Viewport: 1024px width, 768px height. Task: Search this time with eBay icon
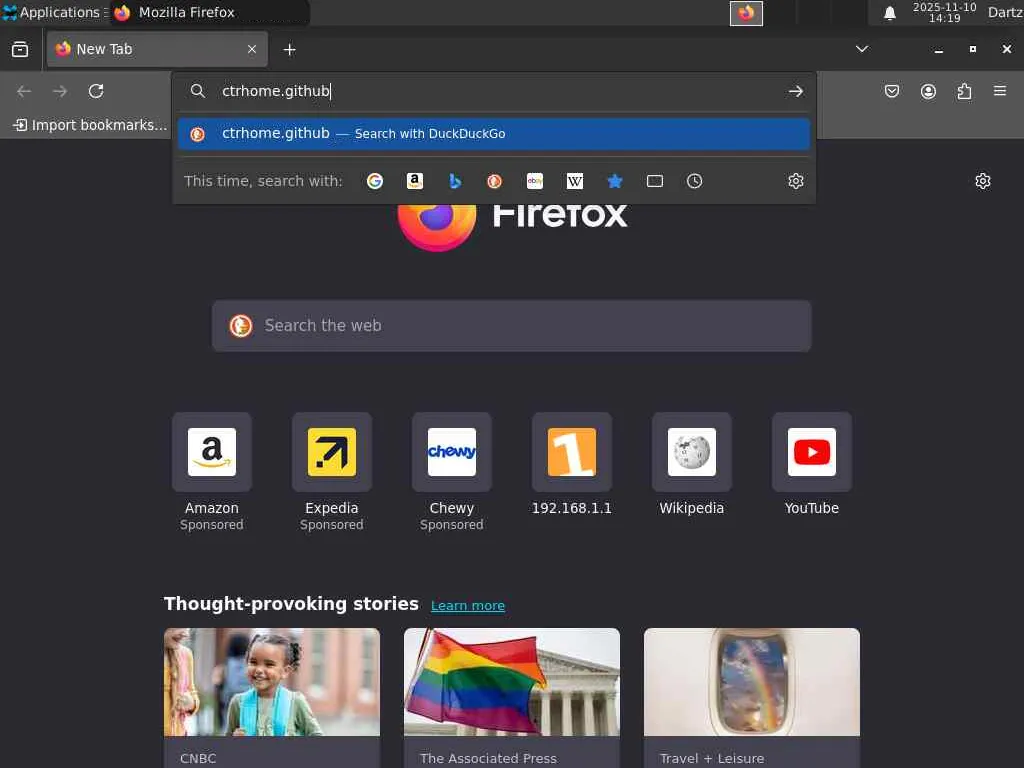(535, 181)
